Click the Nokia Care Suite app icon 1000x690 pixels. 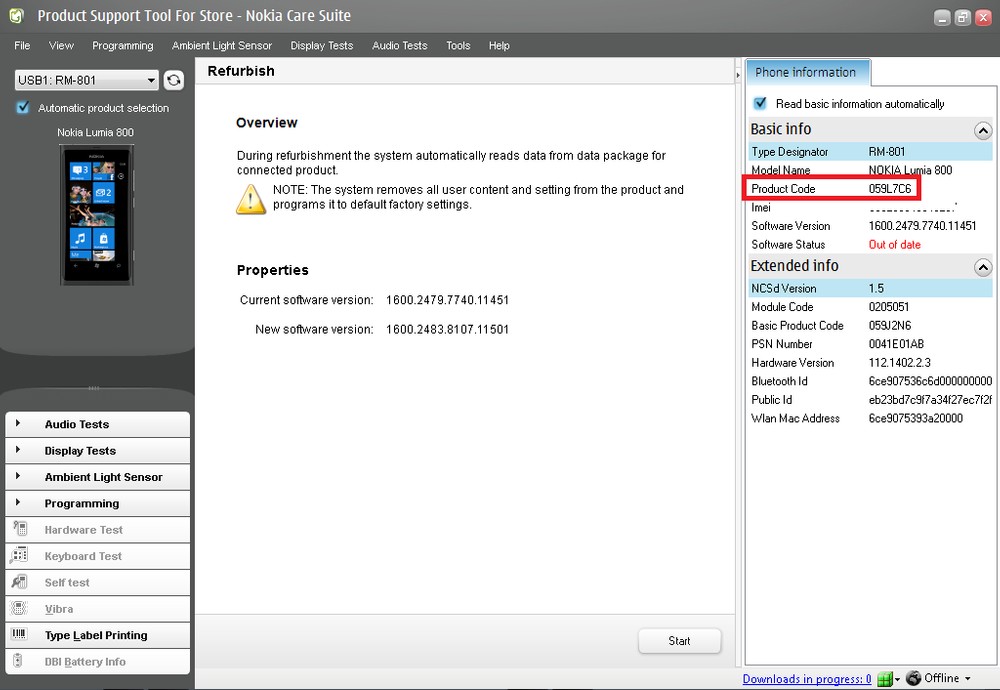(17, 15)
